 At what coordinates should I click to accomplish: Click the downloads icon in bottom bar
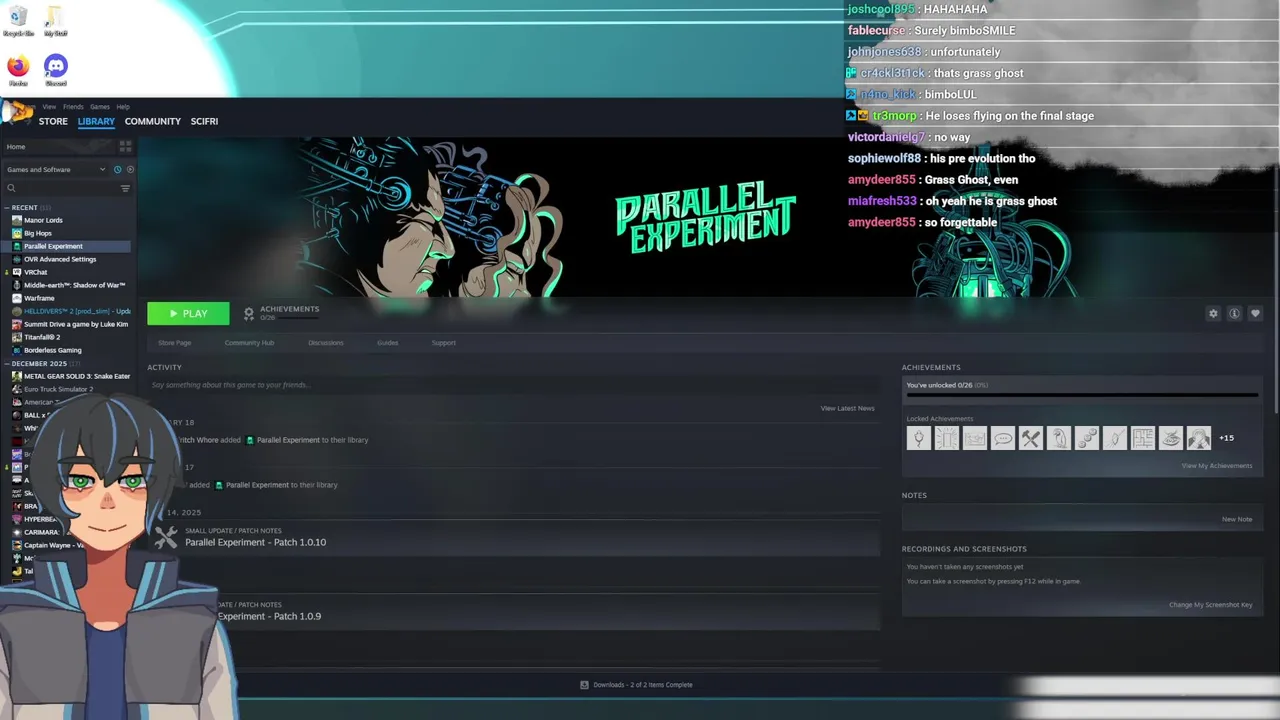coord(584,685)
